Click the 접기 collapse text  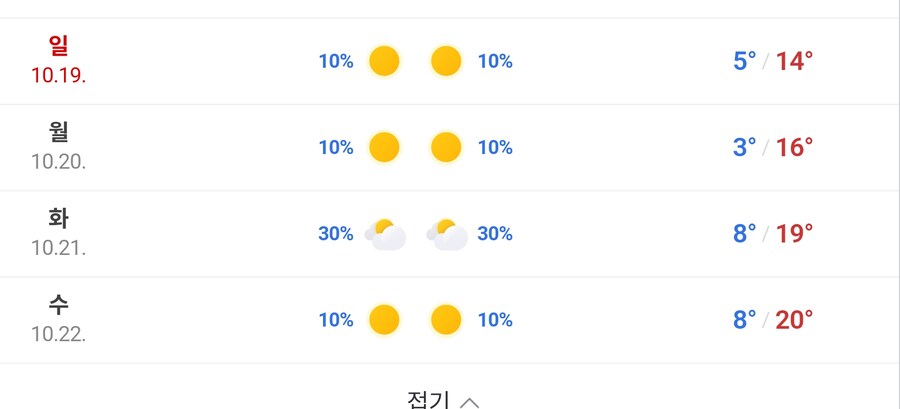coord(428,401)
